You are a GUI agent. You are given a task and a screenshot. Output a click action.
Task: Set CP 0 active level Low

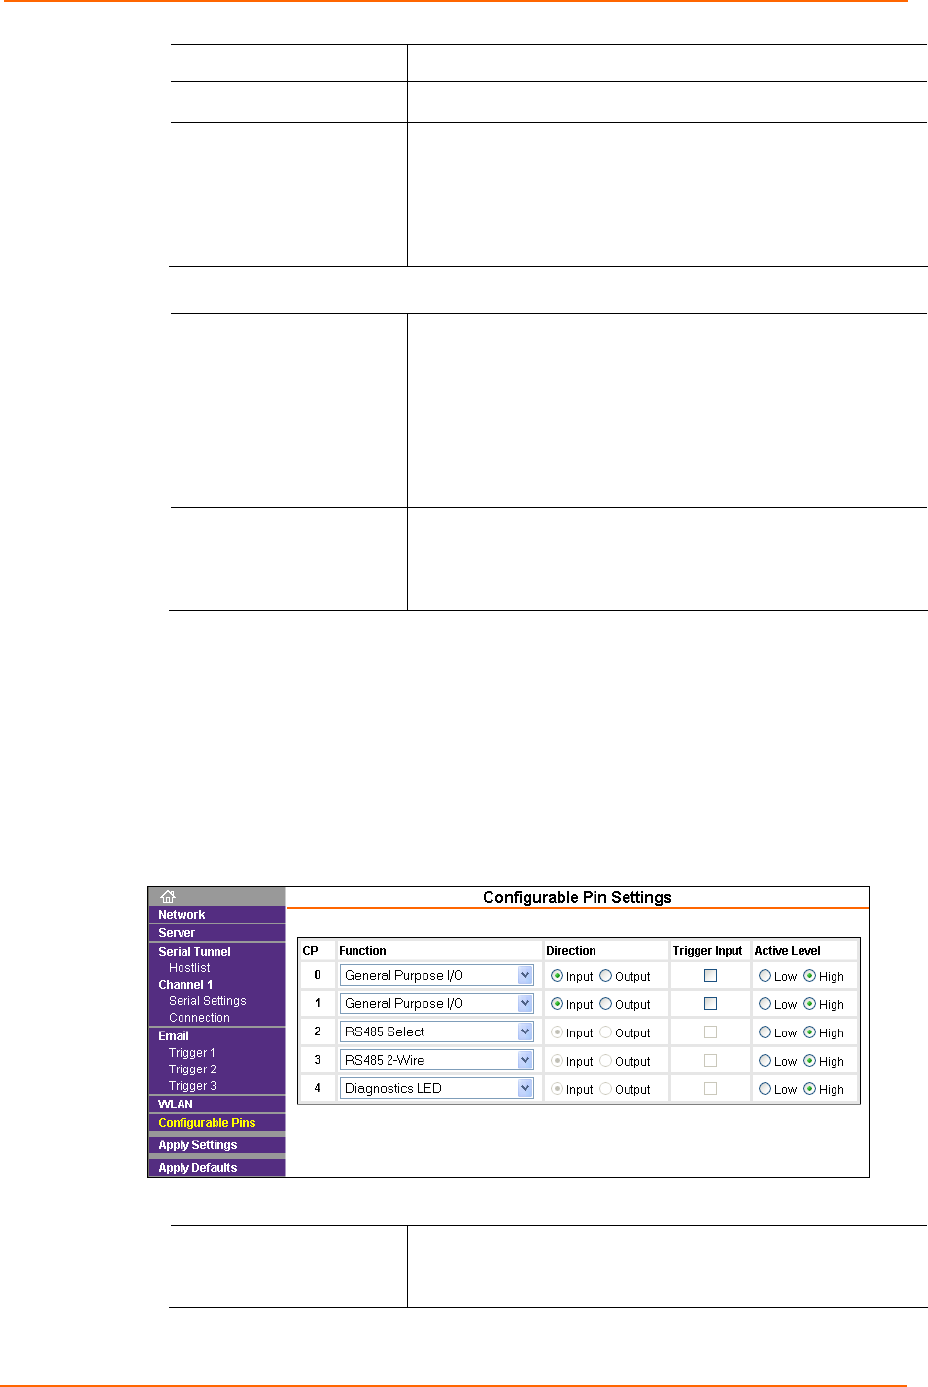pyautogui.click(x=765, y=976)
